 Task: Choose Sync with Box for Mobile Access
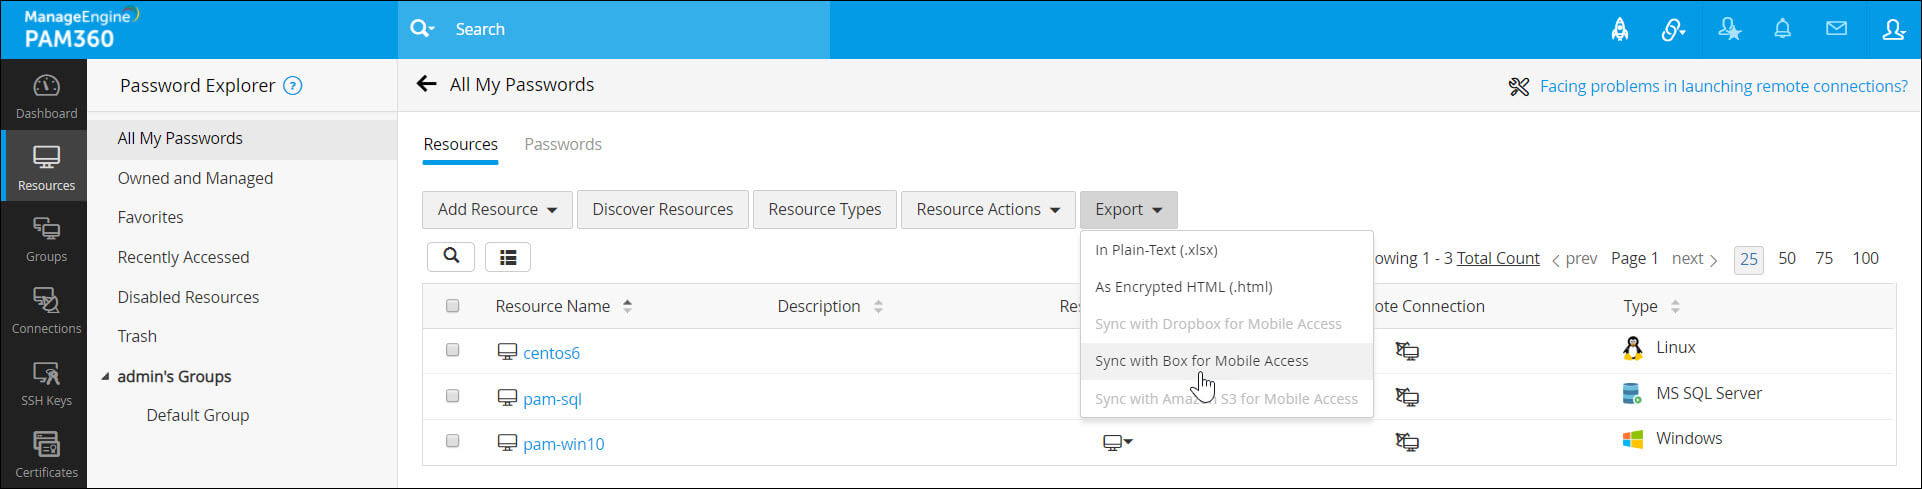coord(1201,361)
